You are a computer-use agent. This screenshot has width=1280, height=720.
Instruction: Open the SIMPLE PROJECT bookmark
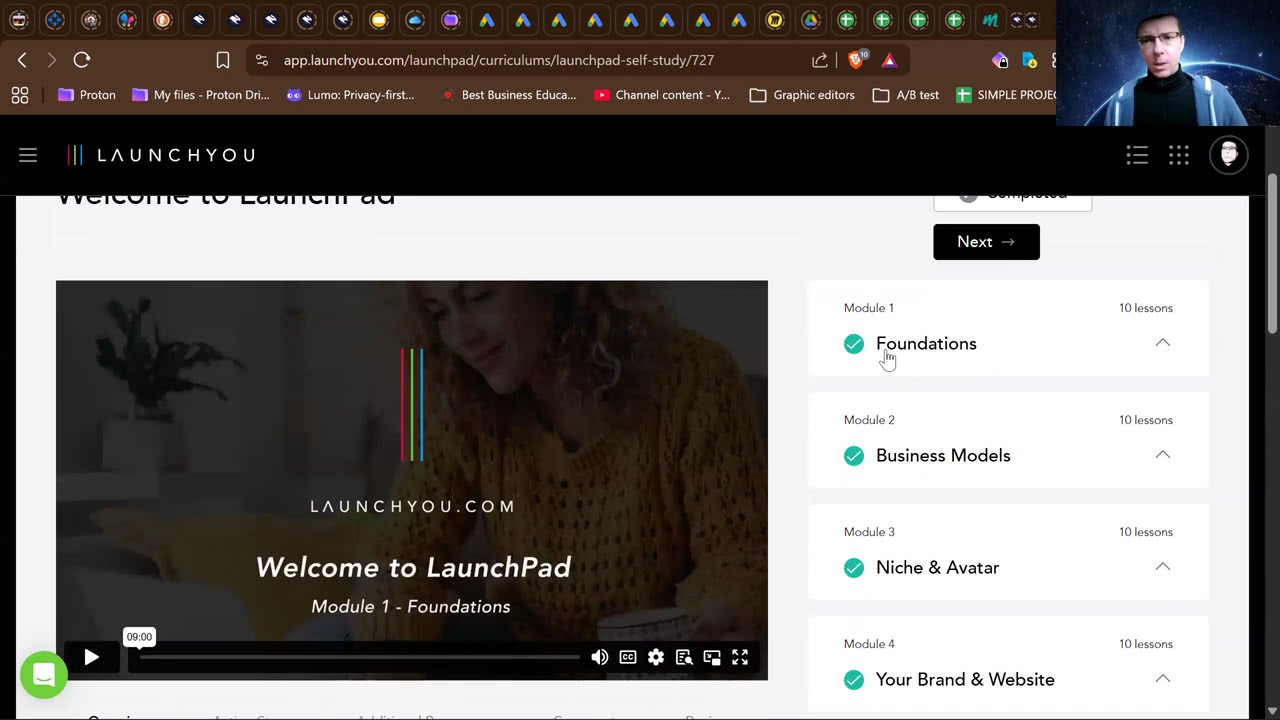click(x=1005, y=95)
